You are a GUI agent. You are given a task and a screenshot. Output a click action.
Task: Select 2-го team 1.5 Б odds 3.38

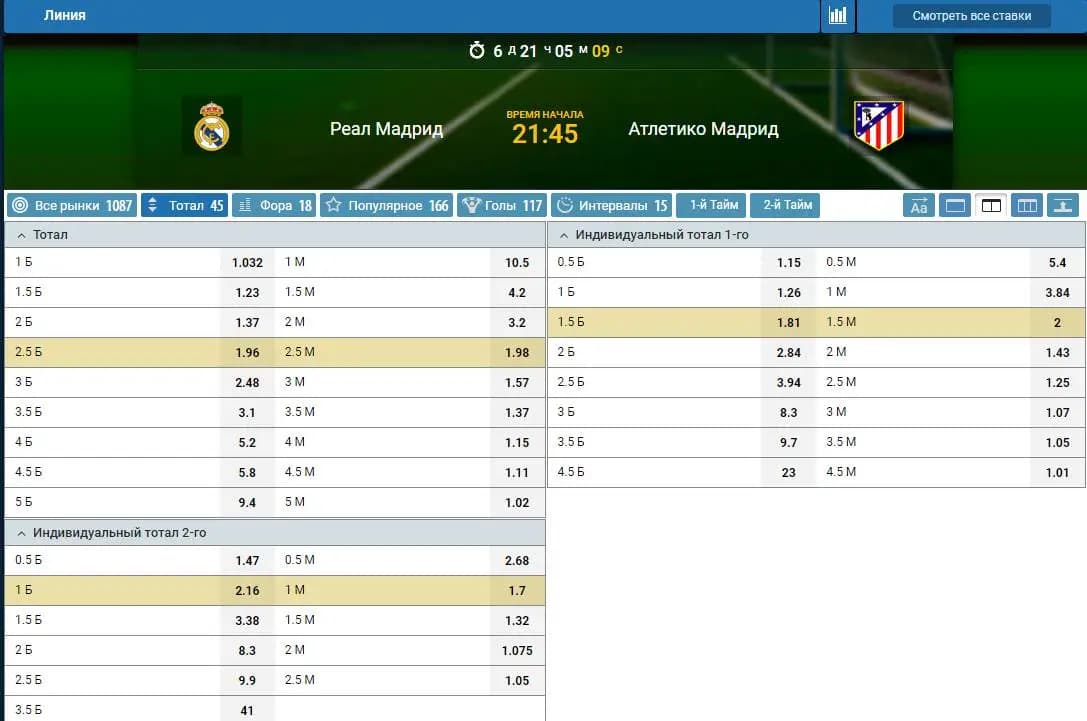[247, 620]
